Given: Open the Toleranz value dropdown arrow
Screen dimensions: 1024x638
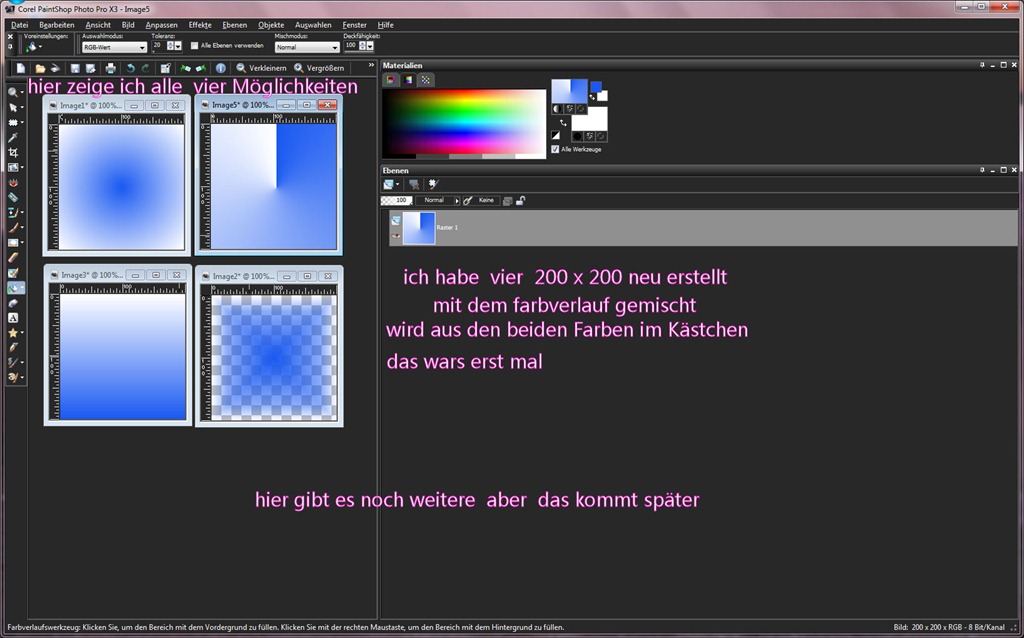Looking at the screenshot, I should coord(178,46).
